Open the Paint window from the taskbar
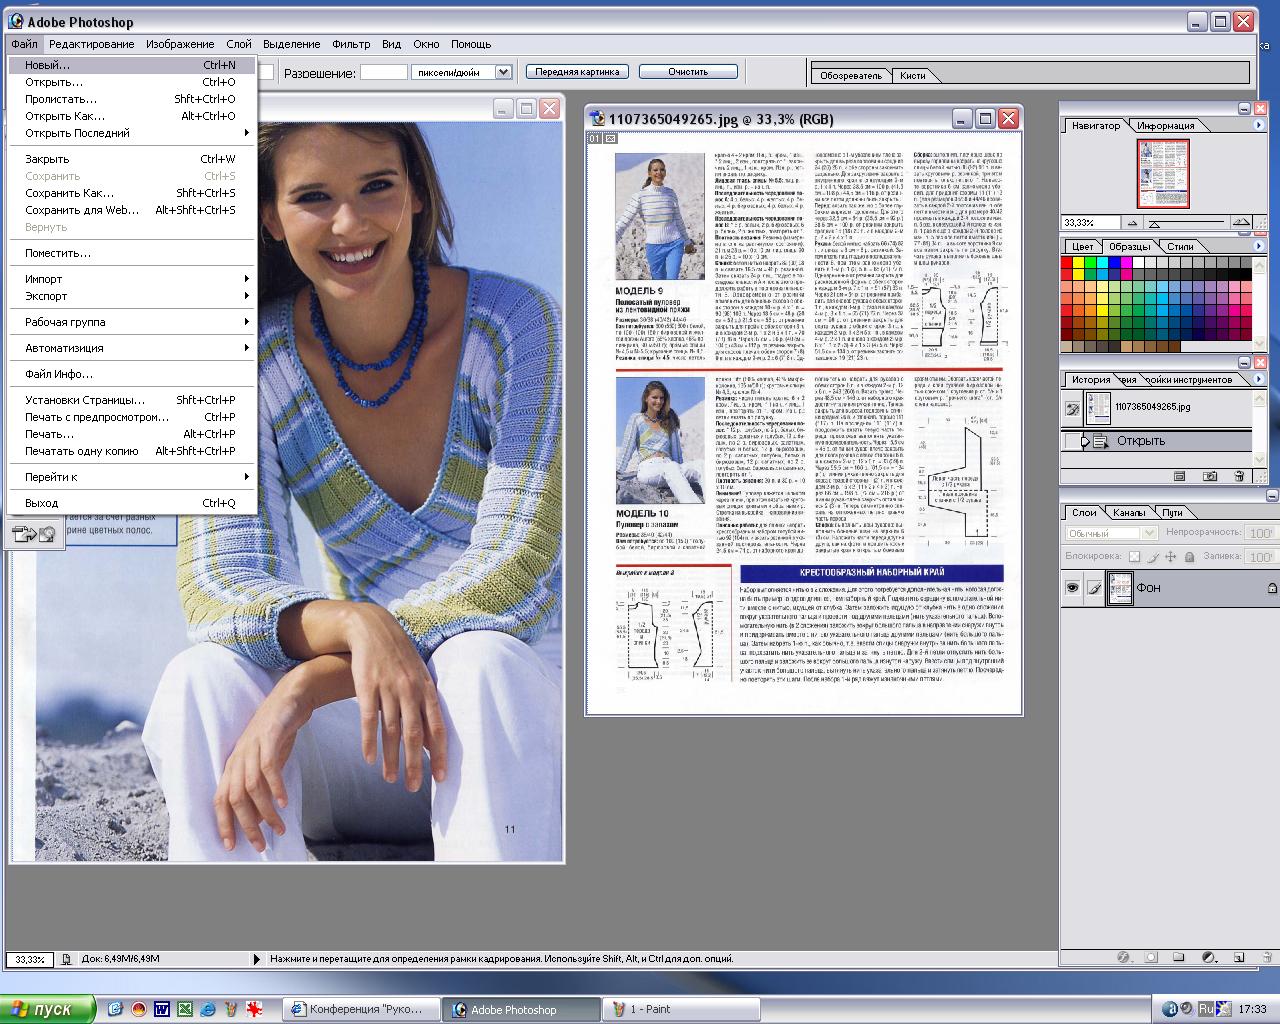The height and width of the screenshot is (1024, 1280). [680, 1009]
